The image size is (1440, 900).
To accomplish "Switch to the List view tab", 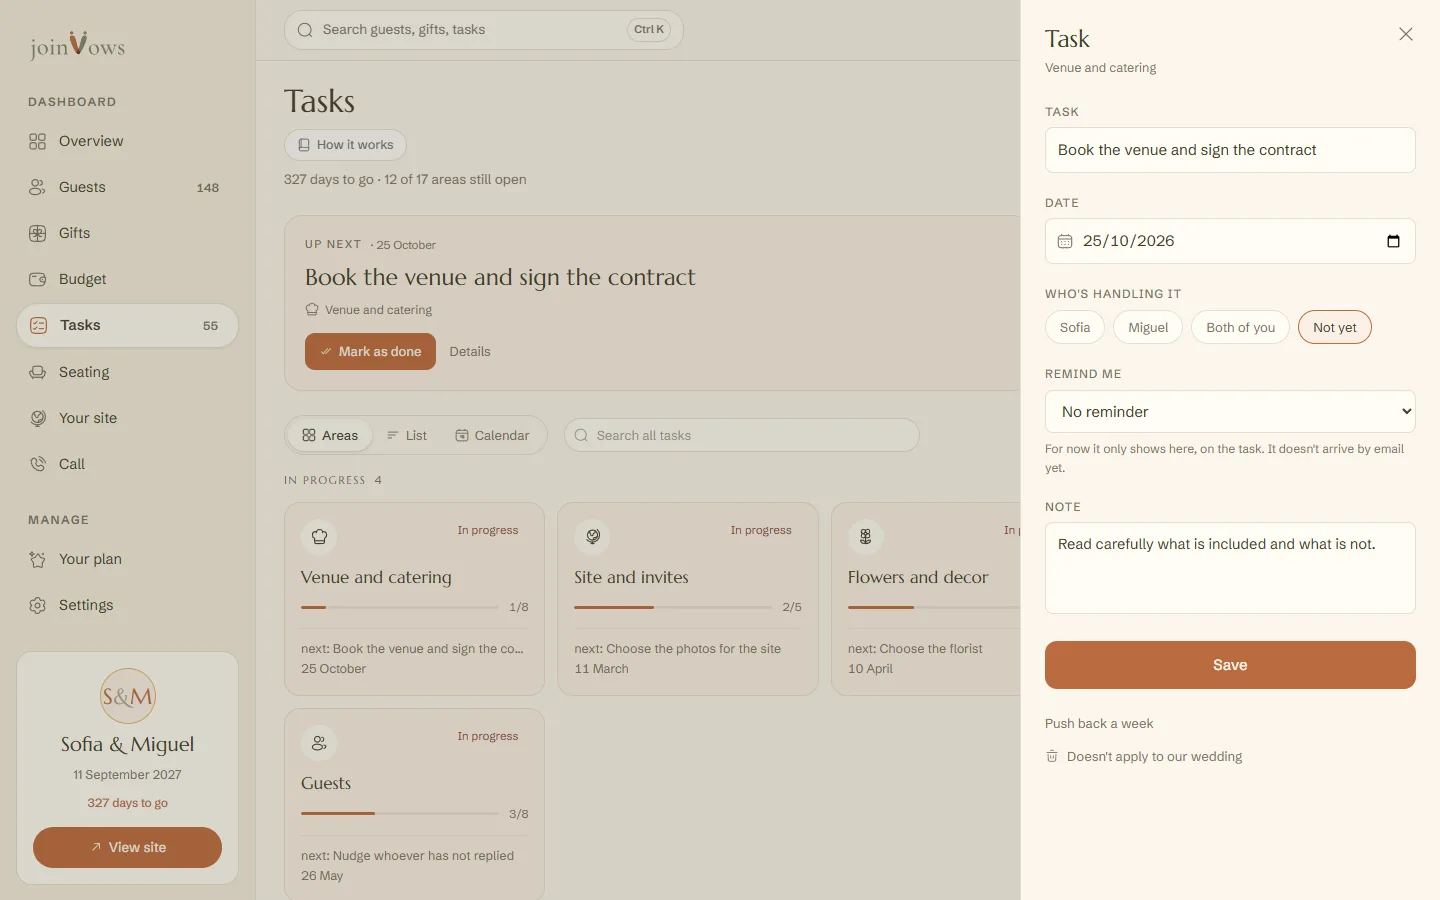I will pos(407,435).
